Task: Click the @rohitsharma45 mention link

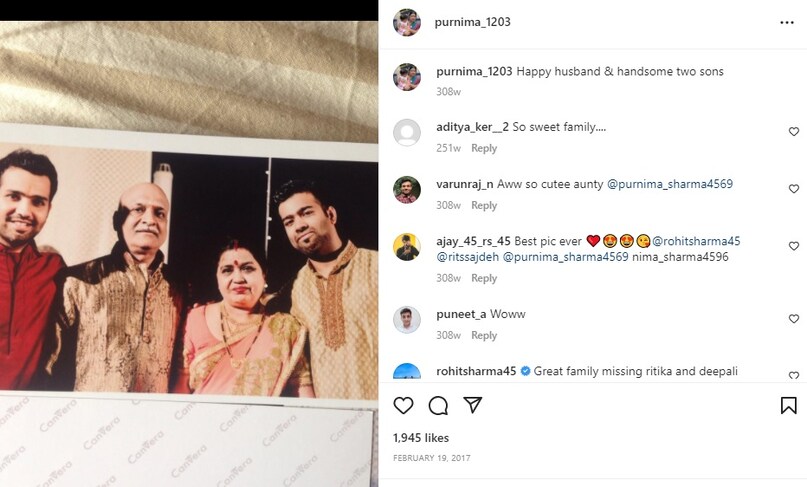Action: [x=696, y=241]
